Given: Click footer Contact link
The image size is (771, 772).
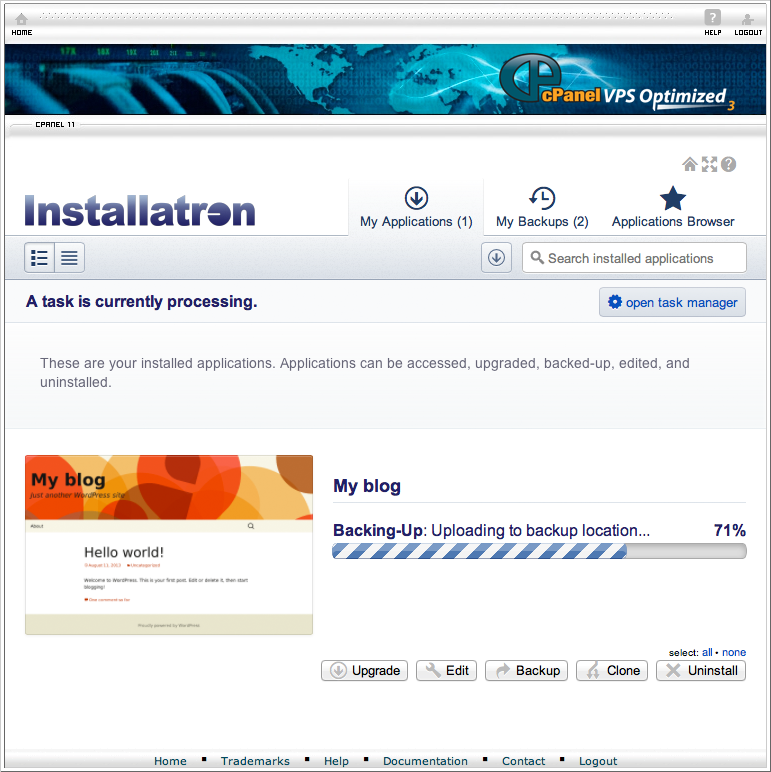Looking at the screenshot, I should [x=523, y=761].
